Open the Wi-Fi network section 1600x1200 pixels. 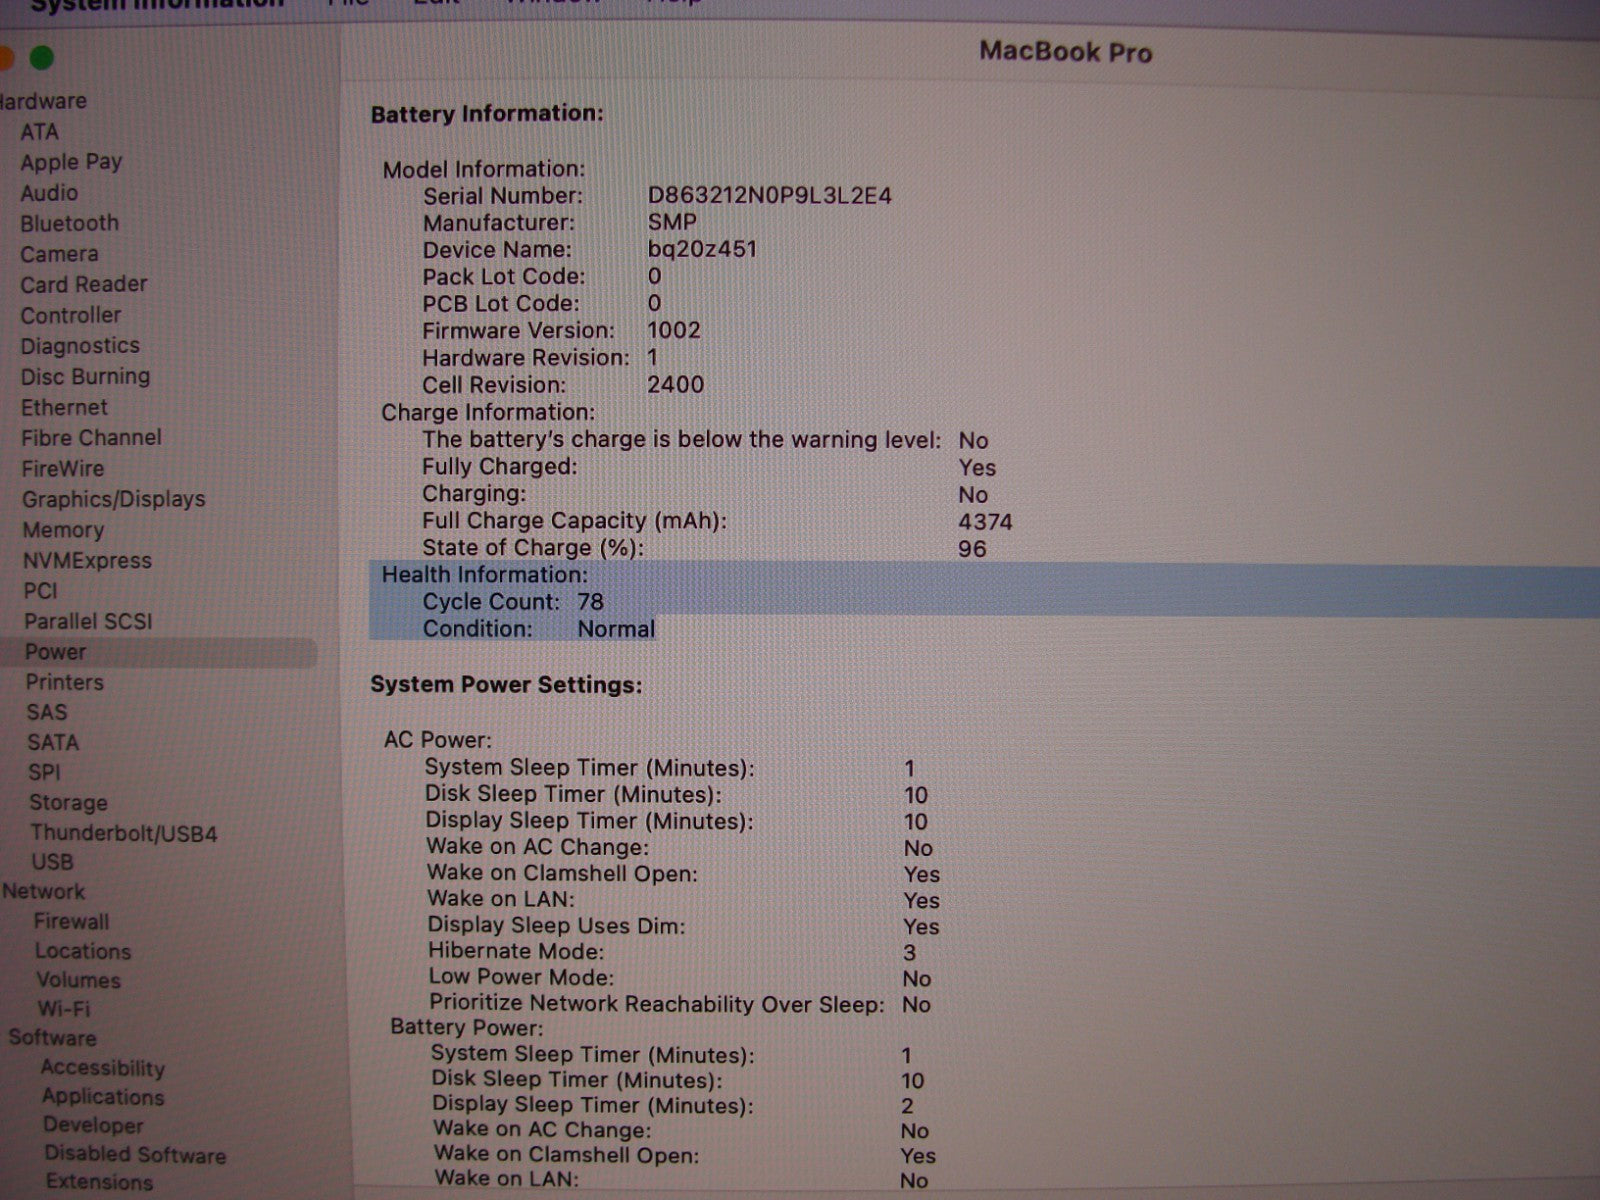pos(62,1008)
